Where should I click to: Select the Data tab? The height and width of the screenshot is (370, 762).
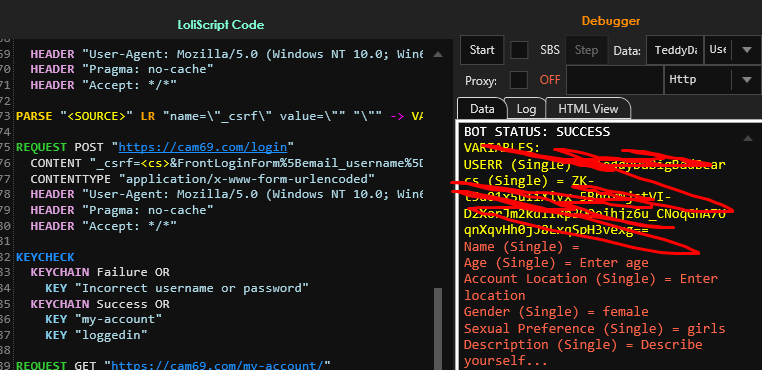(x=482, y=109)
